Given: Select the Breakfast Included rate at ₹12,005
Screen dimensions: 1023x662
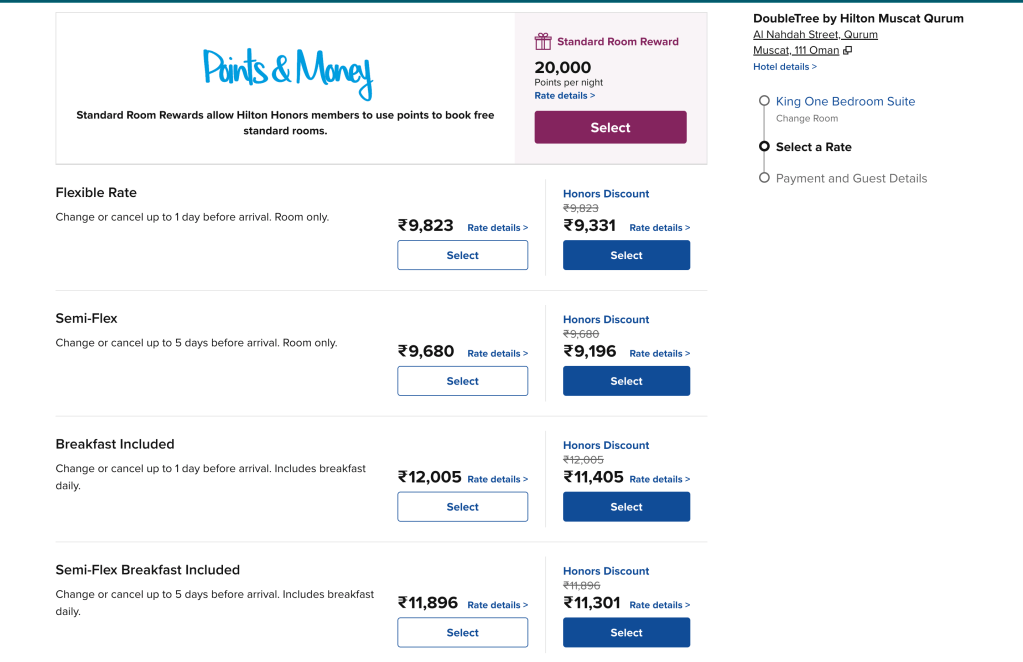Looking at the screenshot, I should pos(462,507).
